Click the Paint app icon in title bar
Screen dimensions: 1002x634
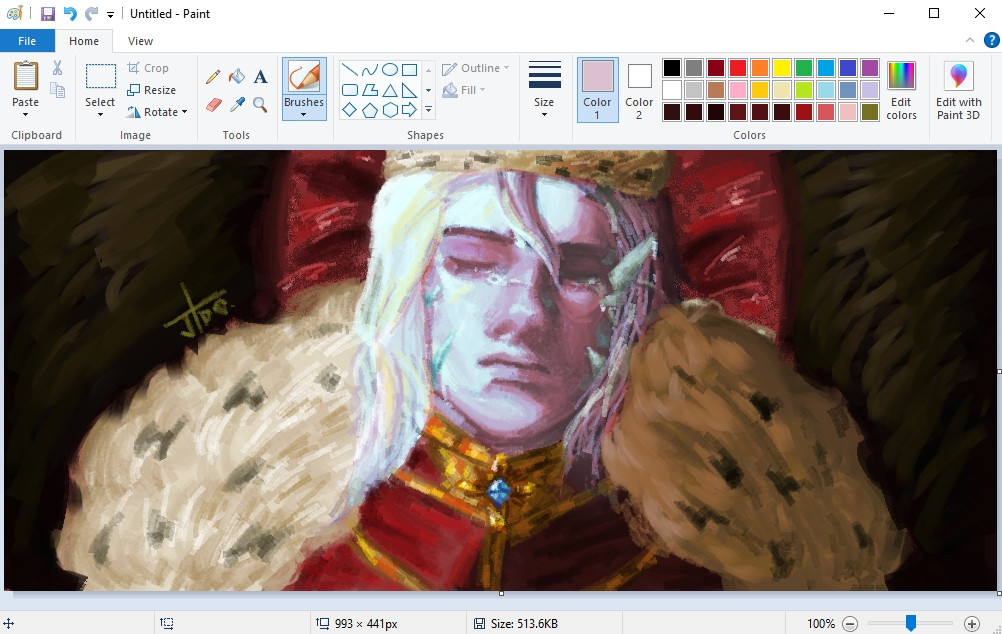click(15, 13)
